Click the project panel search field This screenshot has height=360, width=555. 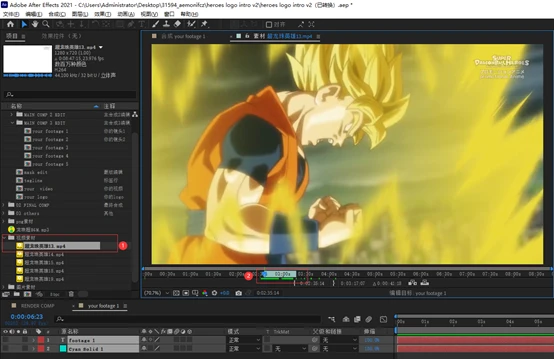70,95
